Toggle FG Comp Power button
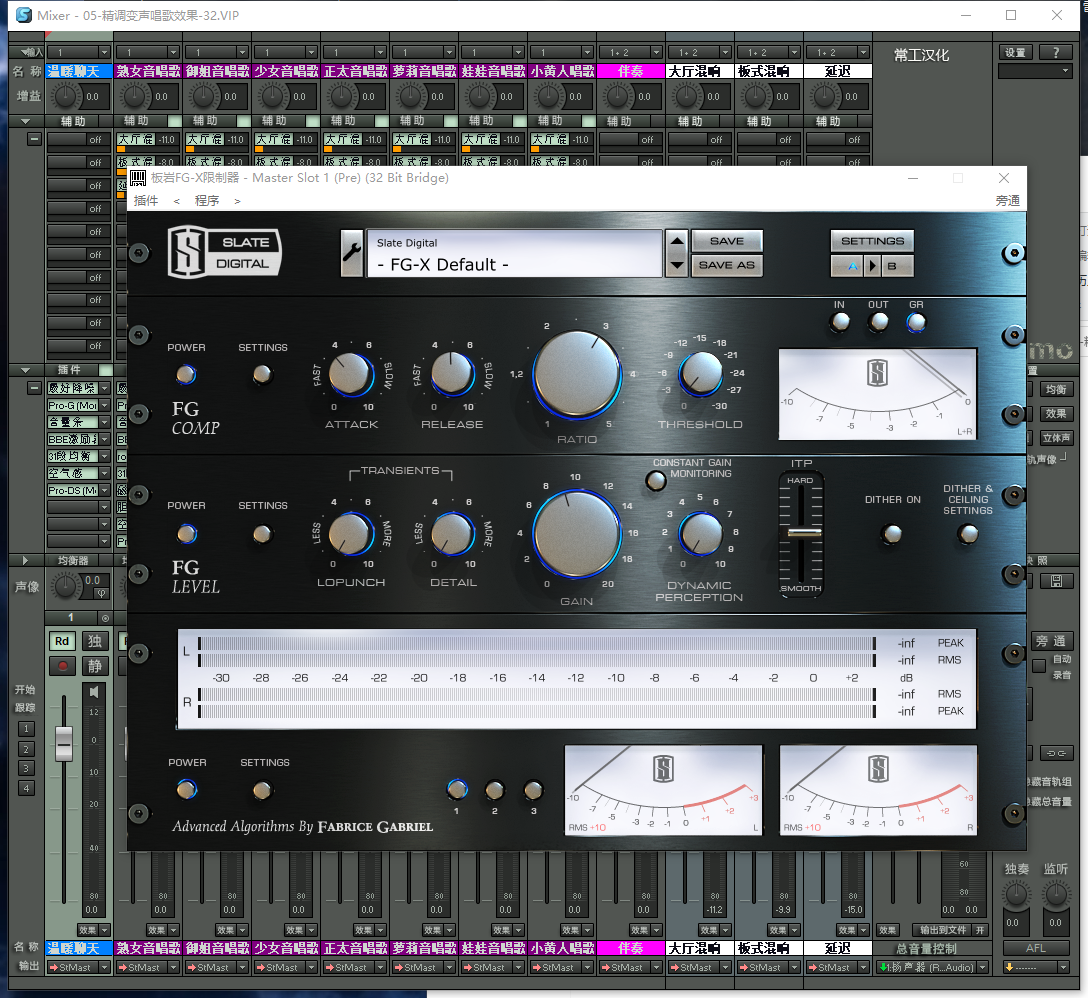The height and width of the screenshot is (998, 1088). click(185, 375)
